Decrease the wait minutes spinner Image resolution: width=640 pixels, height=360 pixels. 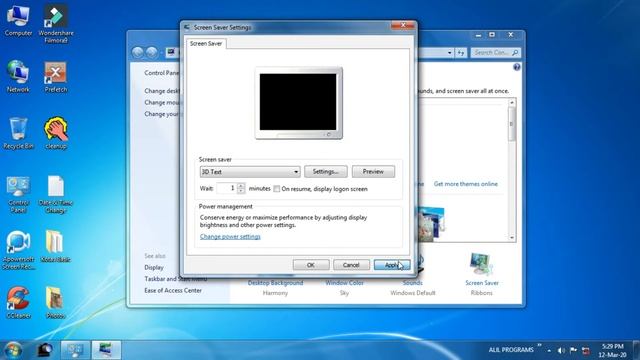[241, 191]
